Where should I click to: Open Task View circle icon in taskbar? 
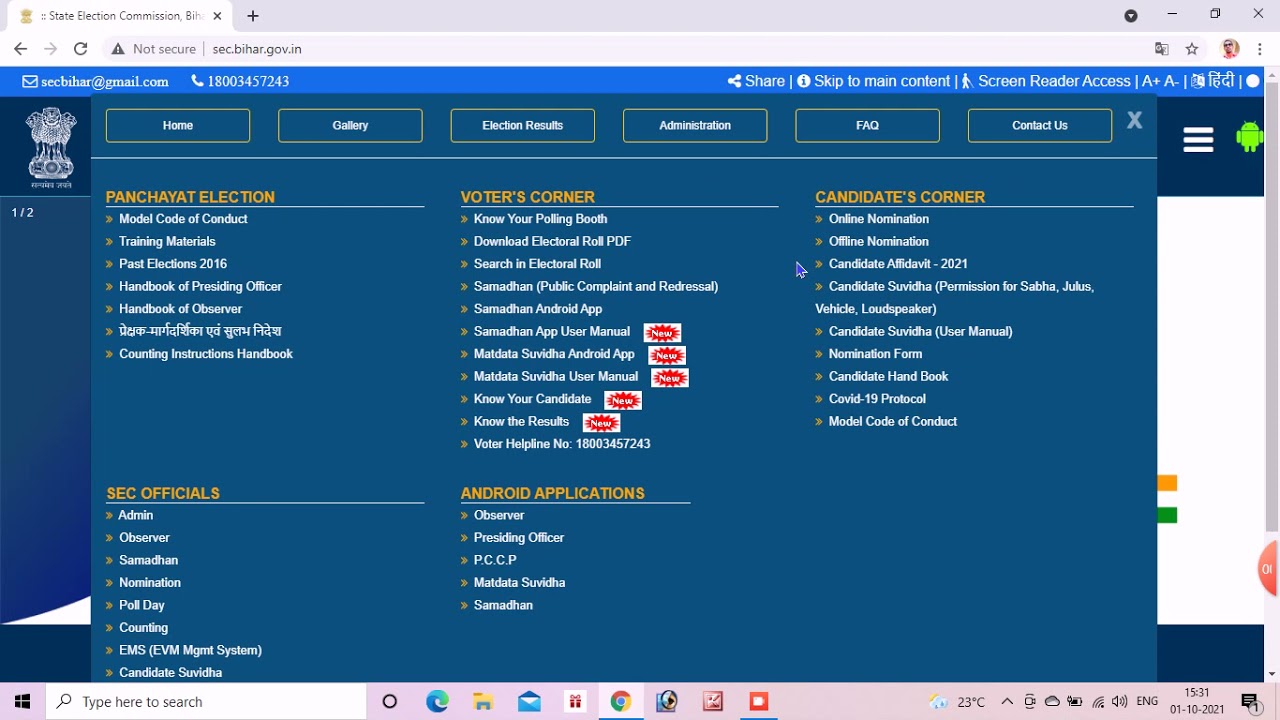click(x=390, y=702)
